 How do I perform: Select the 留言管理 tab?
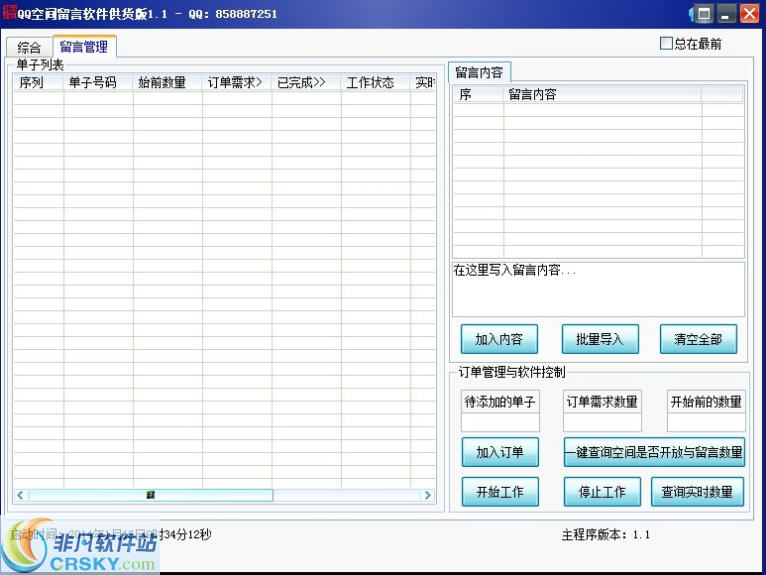[84, 46]
